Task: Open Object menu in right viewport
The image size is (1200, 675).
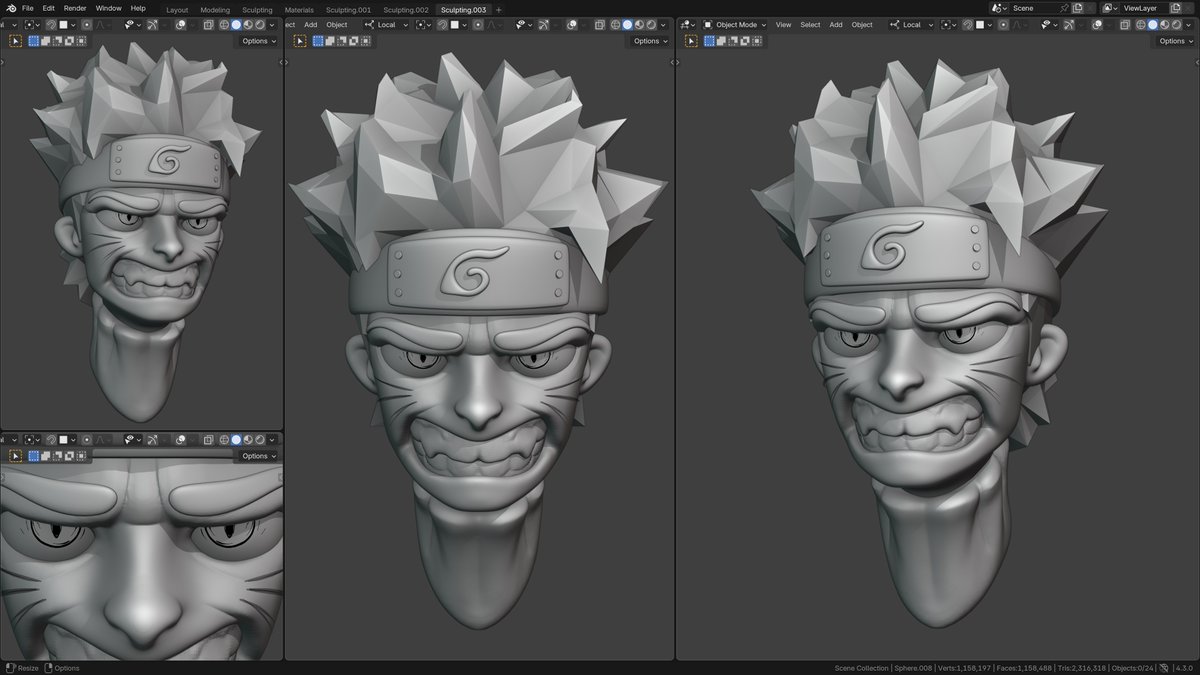Action: tap(862, 25)
